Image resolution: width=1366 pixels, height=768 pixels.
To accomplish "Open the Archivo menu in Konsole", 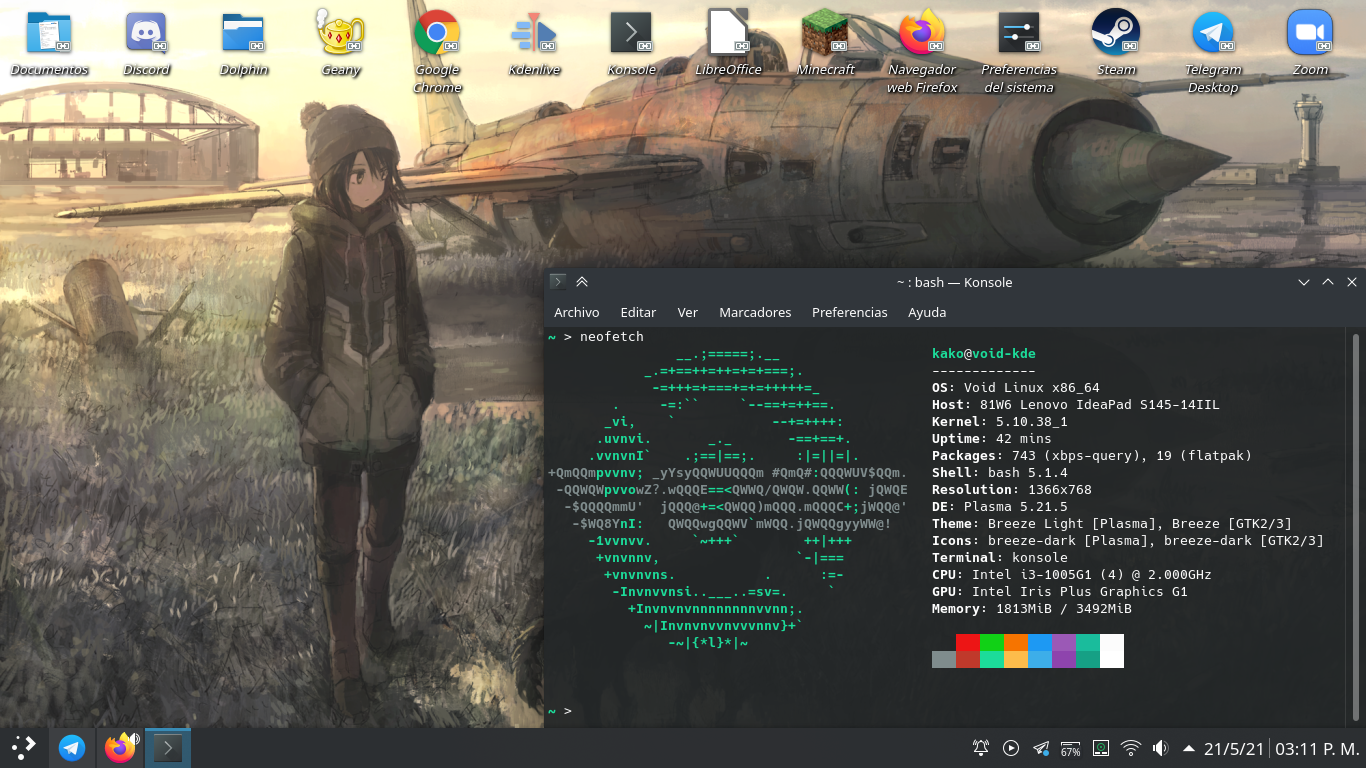I will tap(577, 313).
